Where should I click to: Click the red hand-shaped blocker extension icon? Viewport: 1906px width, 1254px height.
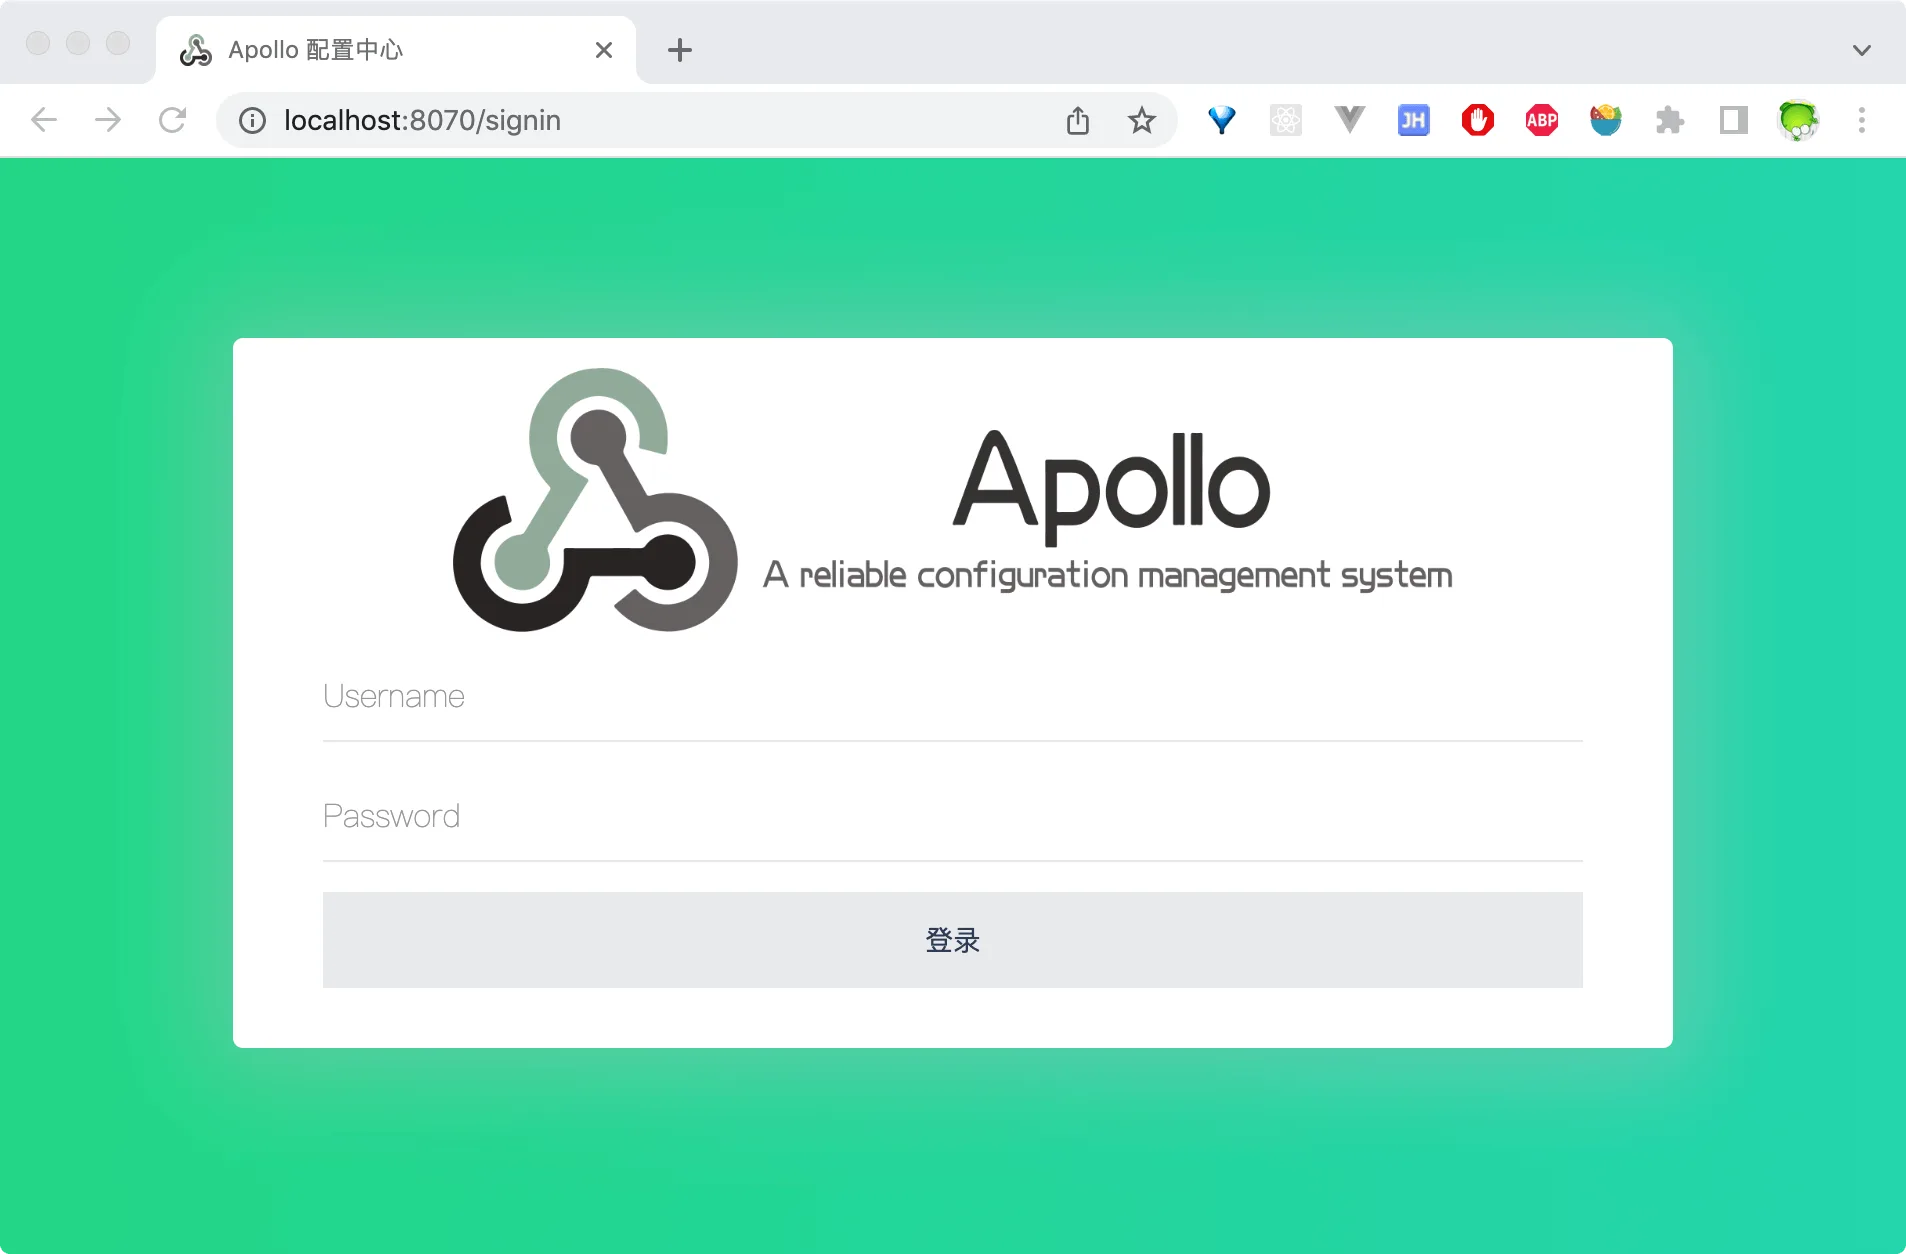1478,120
